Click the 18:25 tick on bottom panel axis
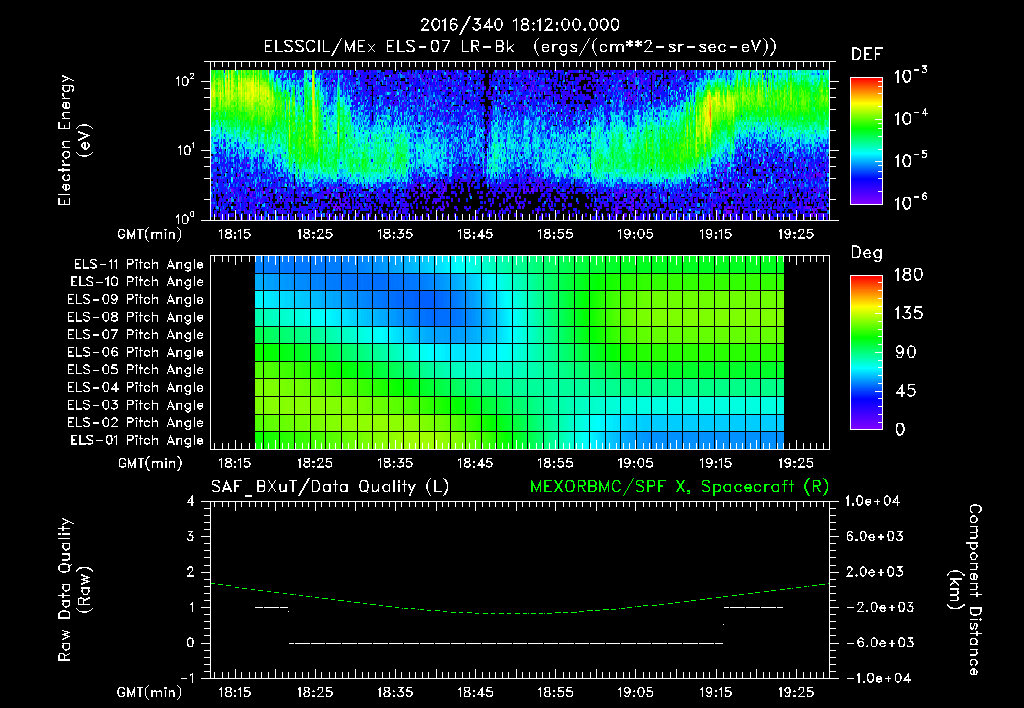Image resolution: width=1024 pixels, height=708 pixels. click(x=315, y=692)
